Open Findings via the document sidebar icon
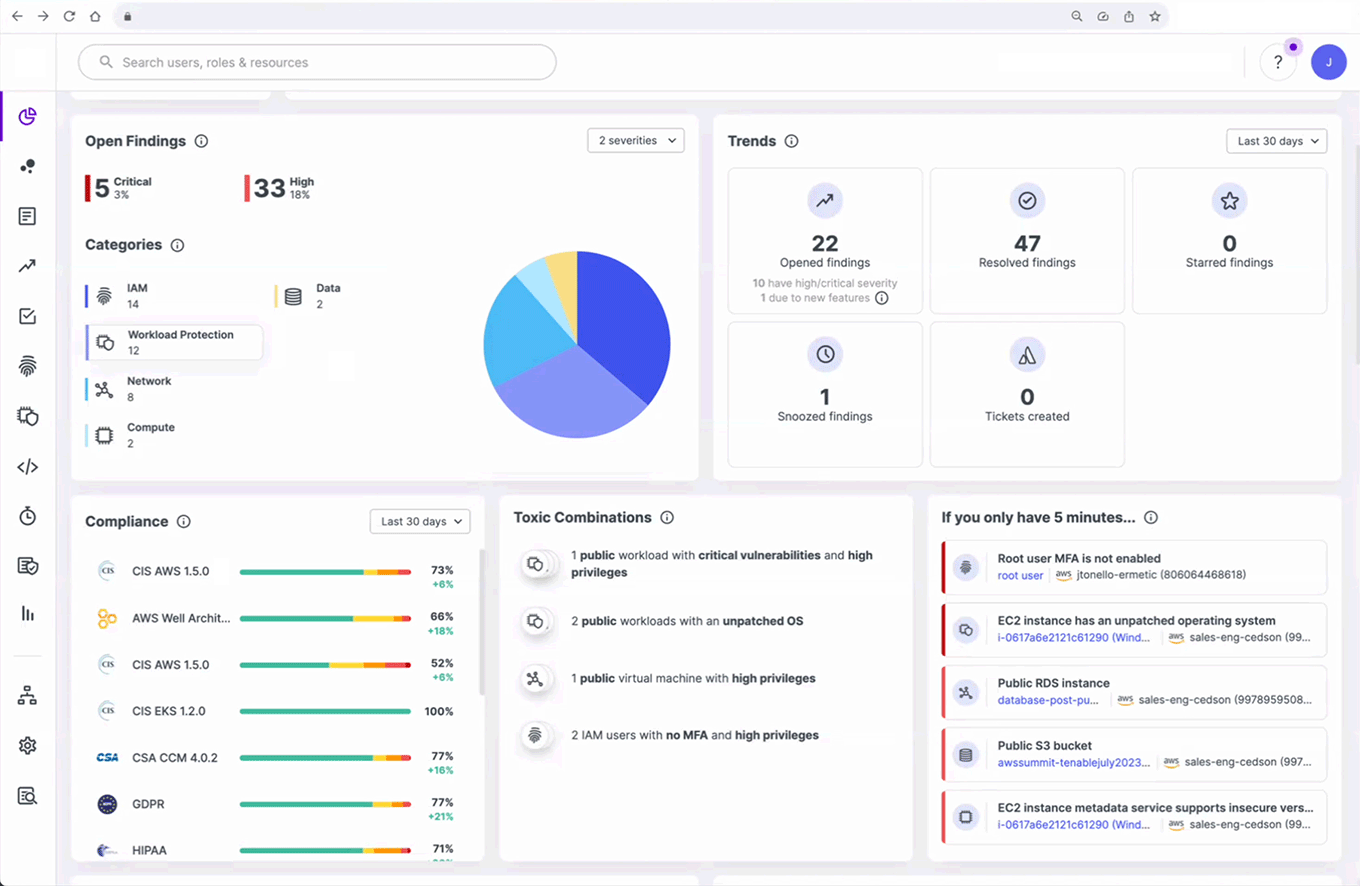This screenshot has height=886, width=1360. pyautogui.click(x=27, y=216)
